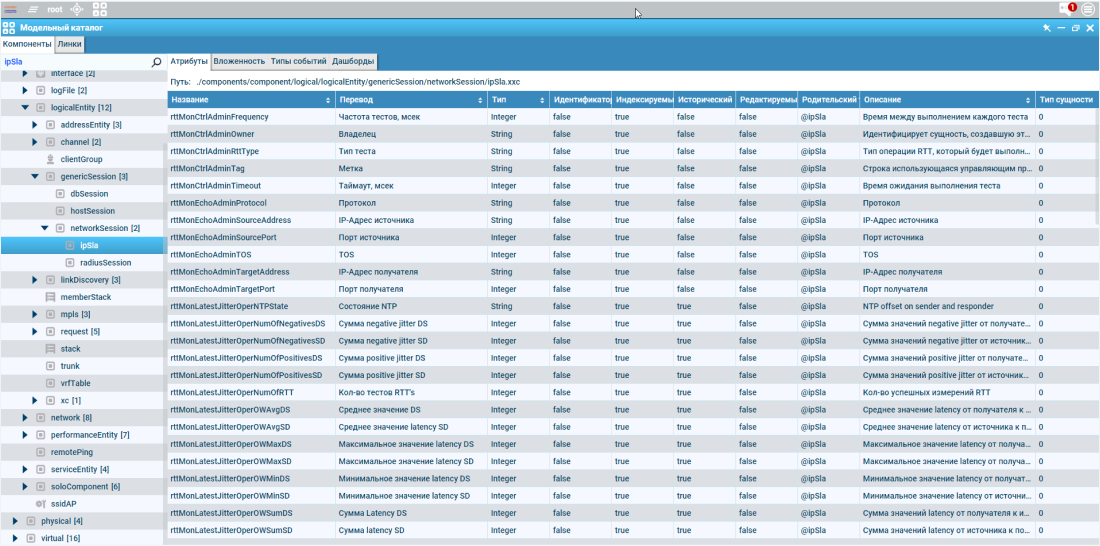This screenshot has height=546, width=1100.
Task: Select the physical [4] tree item
Action: click(62, 521)
